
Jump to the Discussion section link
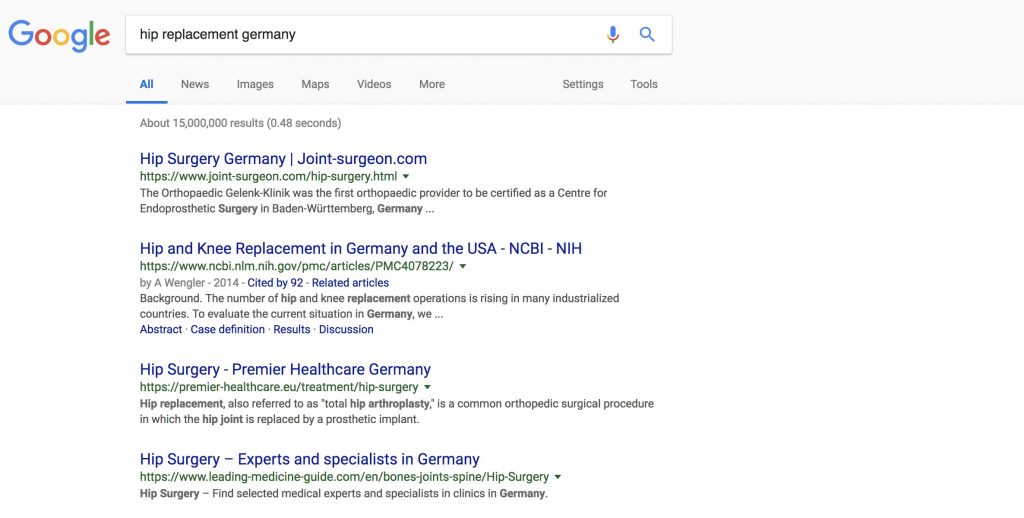tap(346, 329)
